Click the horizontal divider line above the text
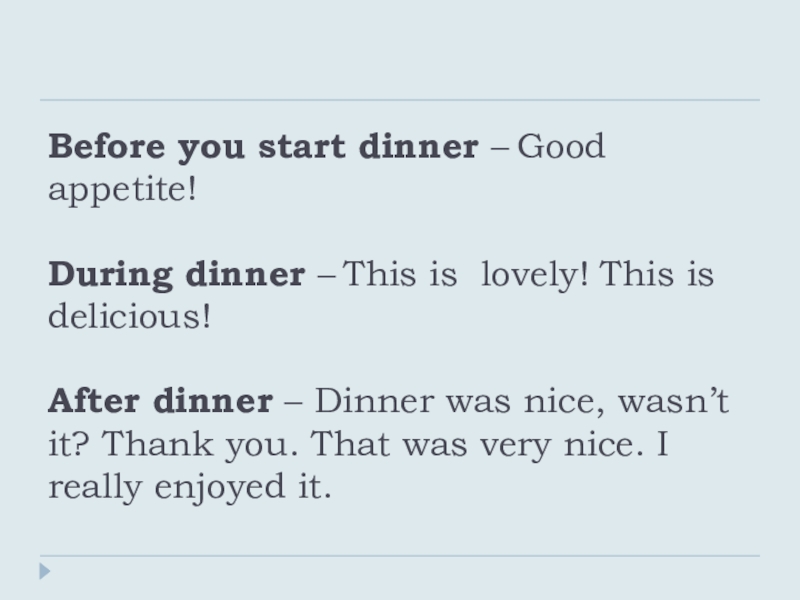Screen dimensions: 800x600 [x=400, y=100]
